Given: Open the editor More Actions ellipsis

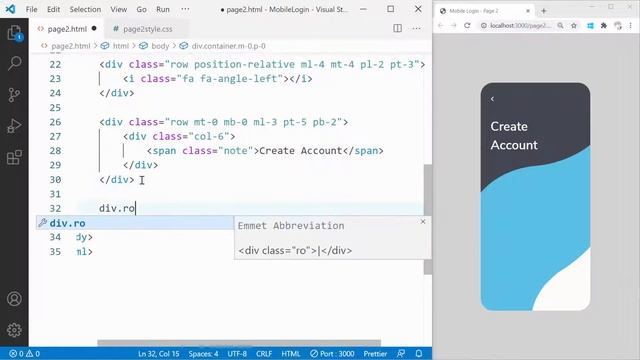Looking at the screenshot, I should point(416,28).
